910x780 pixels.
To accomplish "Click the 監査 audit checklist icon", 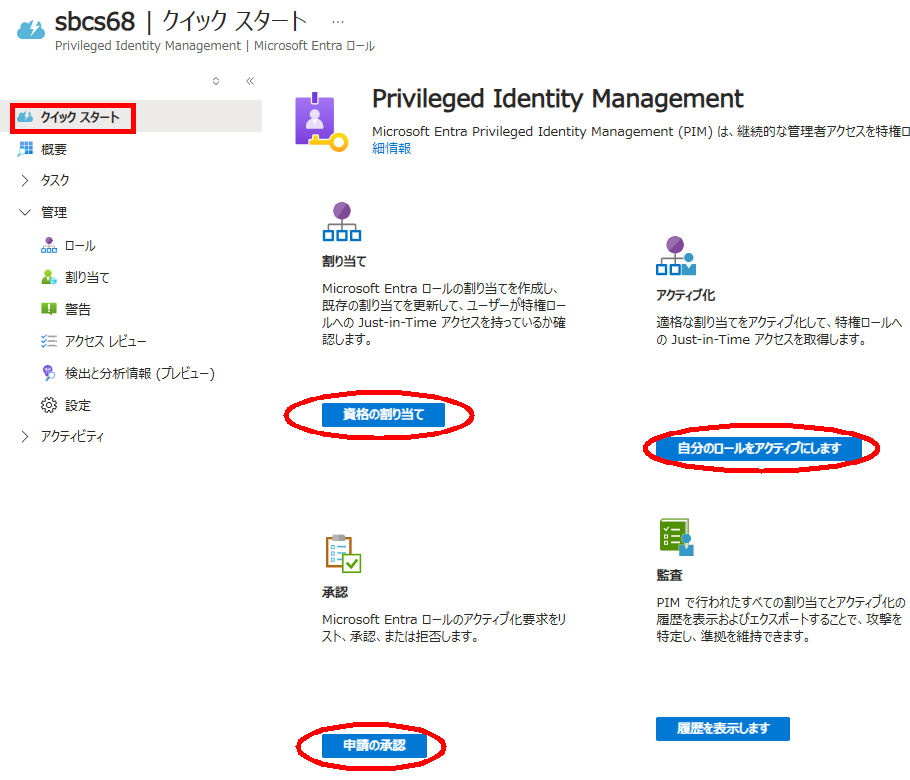I will (x=677, y=537).
